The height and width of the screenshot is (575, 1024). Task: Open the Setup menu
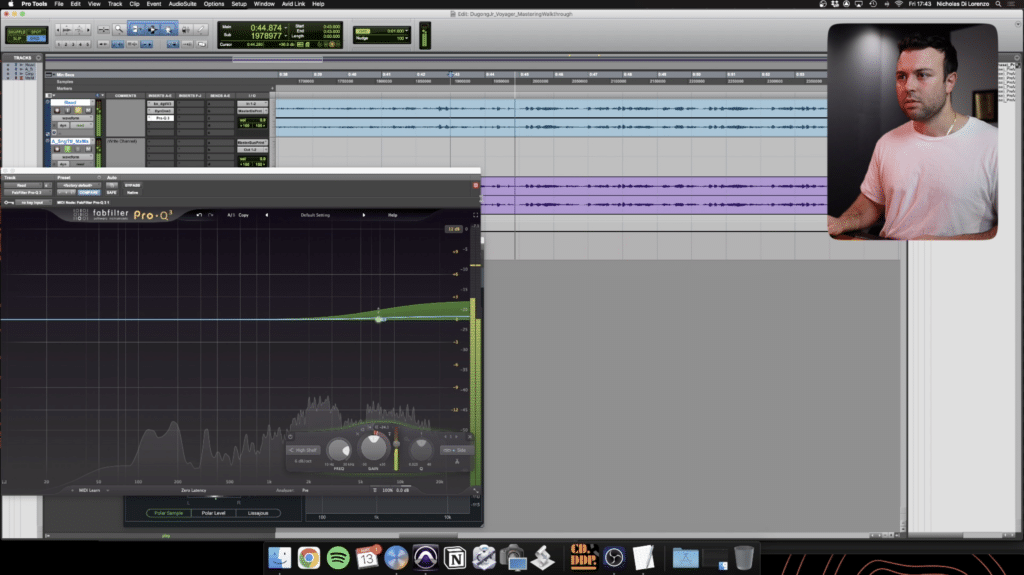239,4
